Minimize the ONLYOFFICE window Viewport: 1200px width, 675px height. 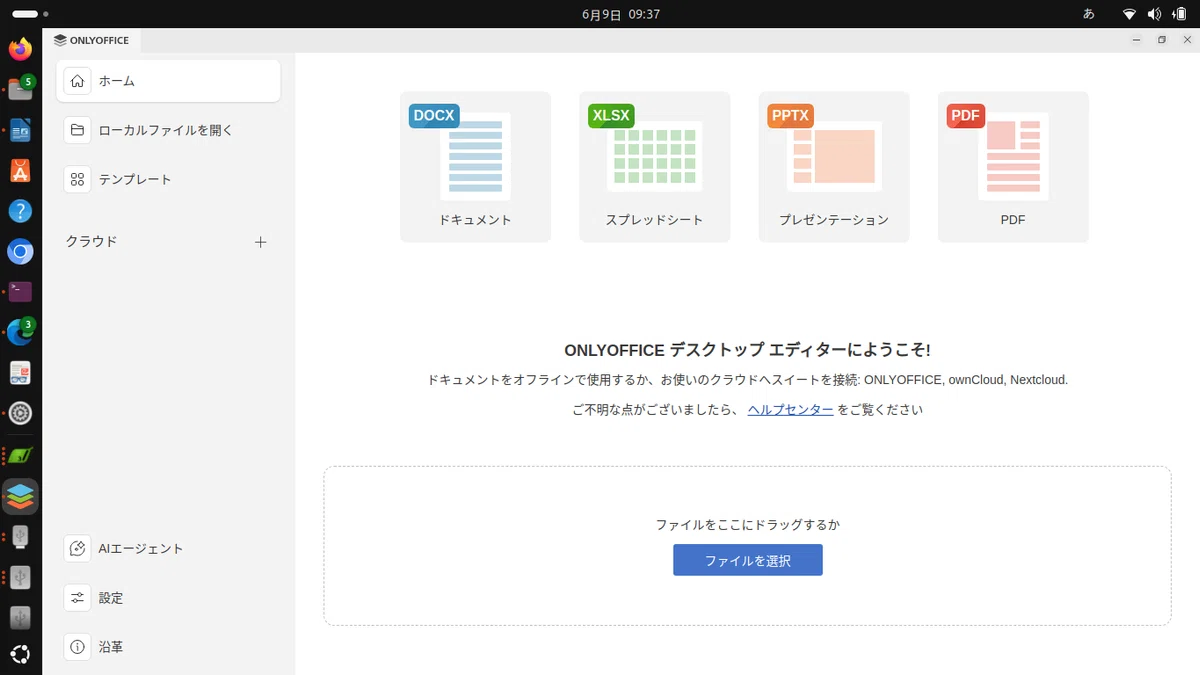tap(1136, 40)
